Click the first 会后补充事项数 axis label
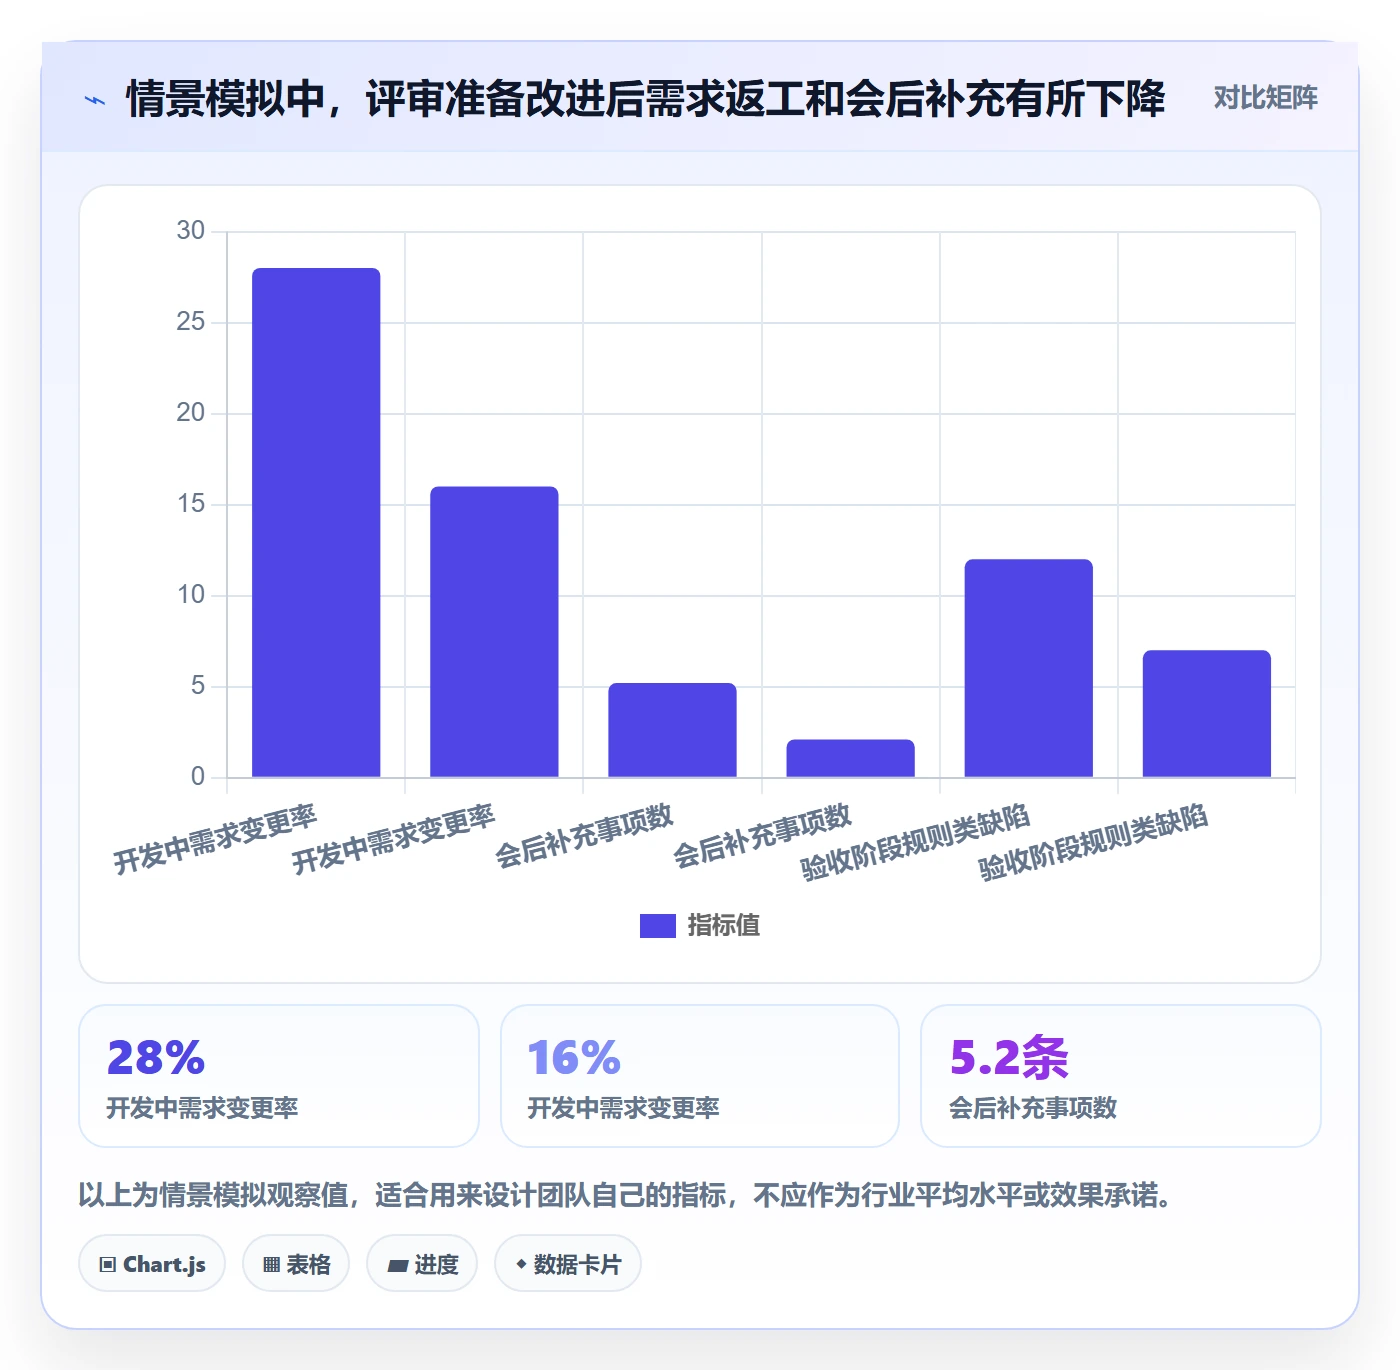 coord(585,834)
